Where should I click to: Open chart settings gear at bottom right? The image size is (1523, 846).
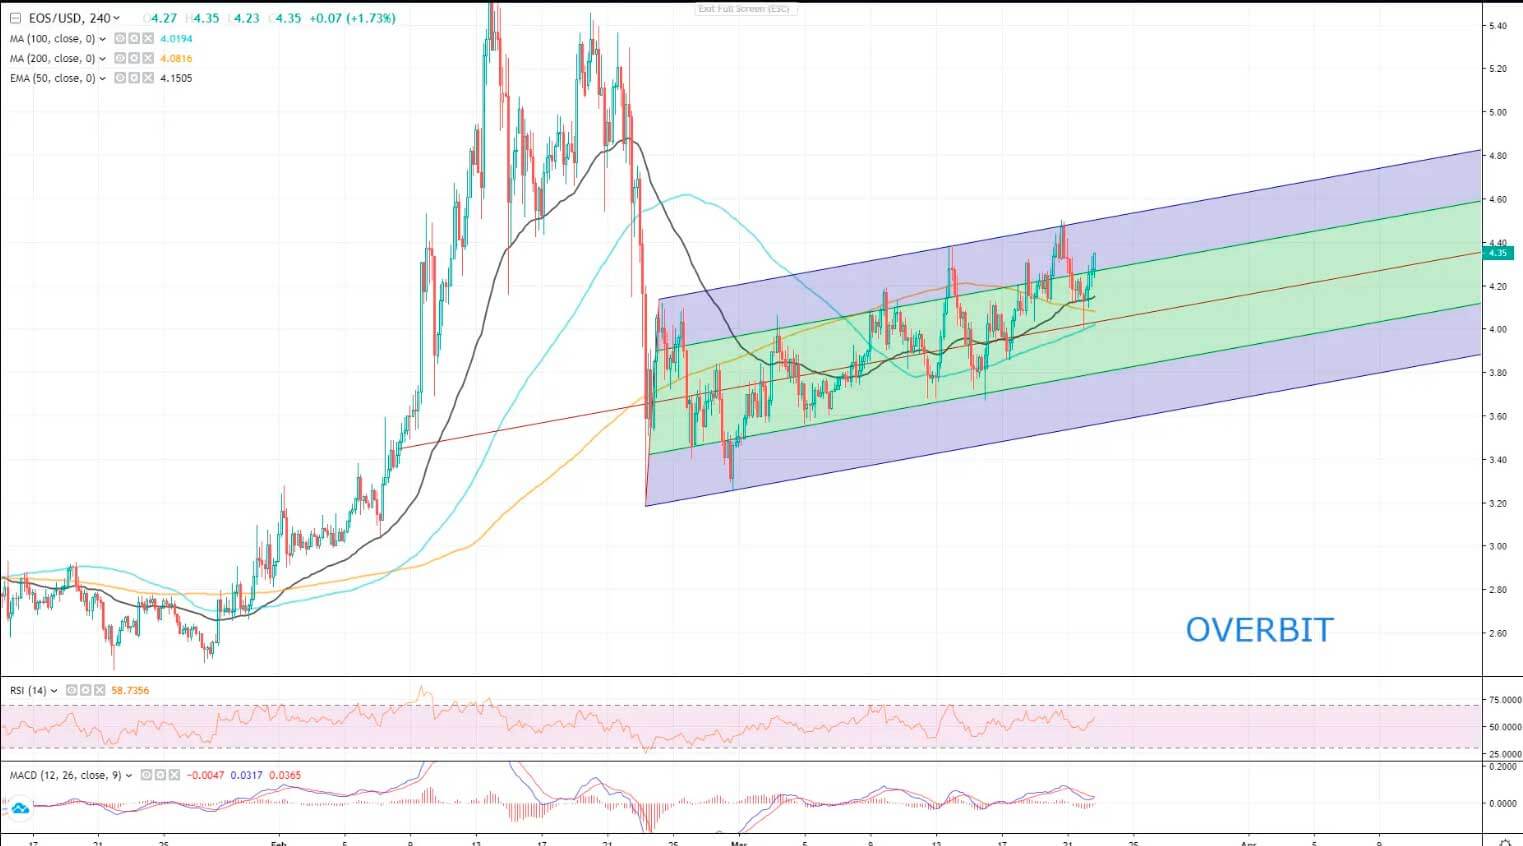click(1503, 840)
